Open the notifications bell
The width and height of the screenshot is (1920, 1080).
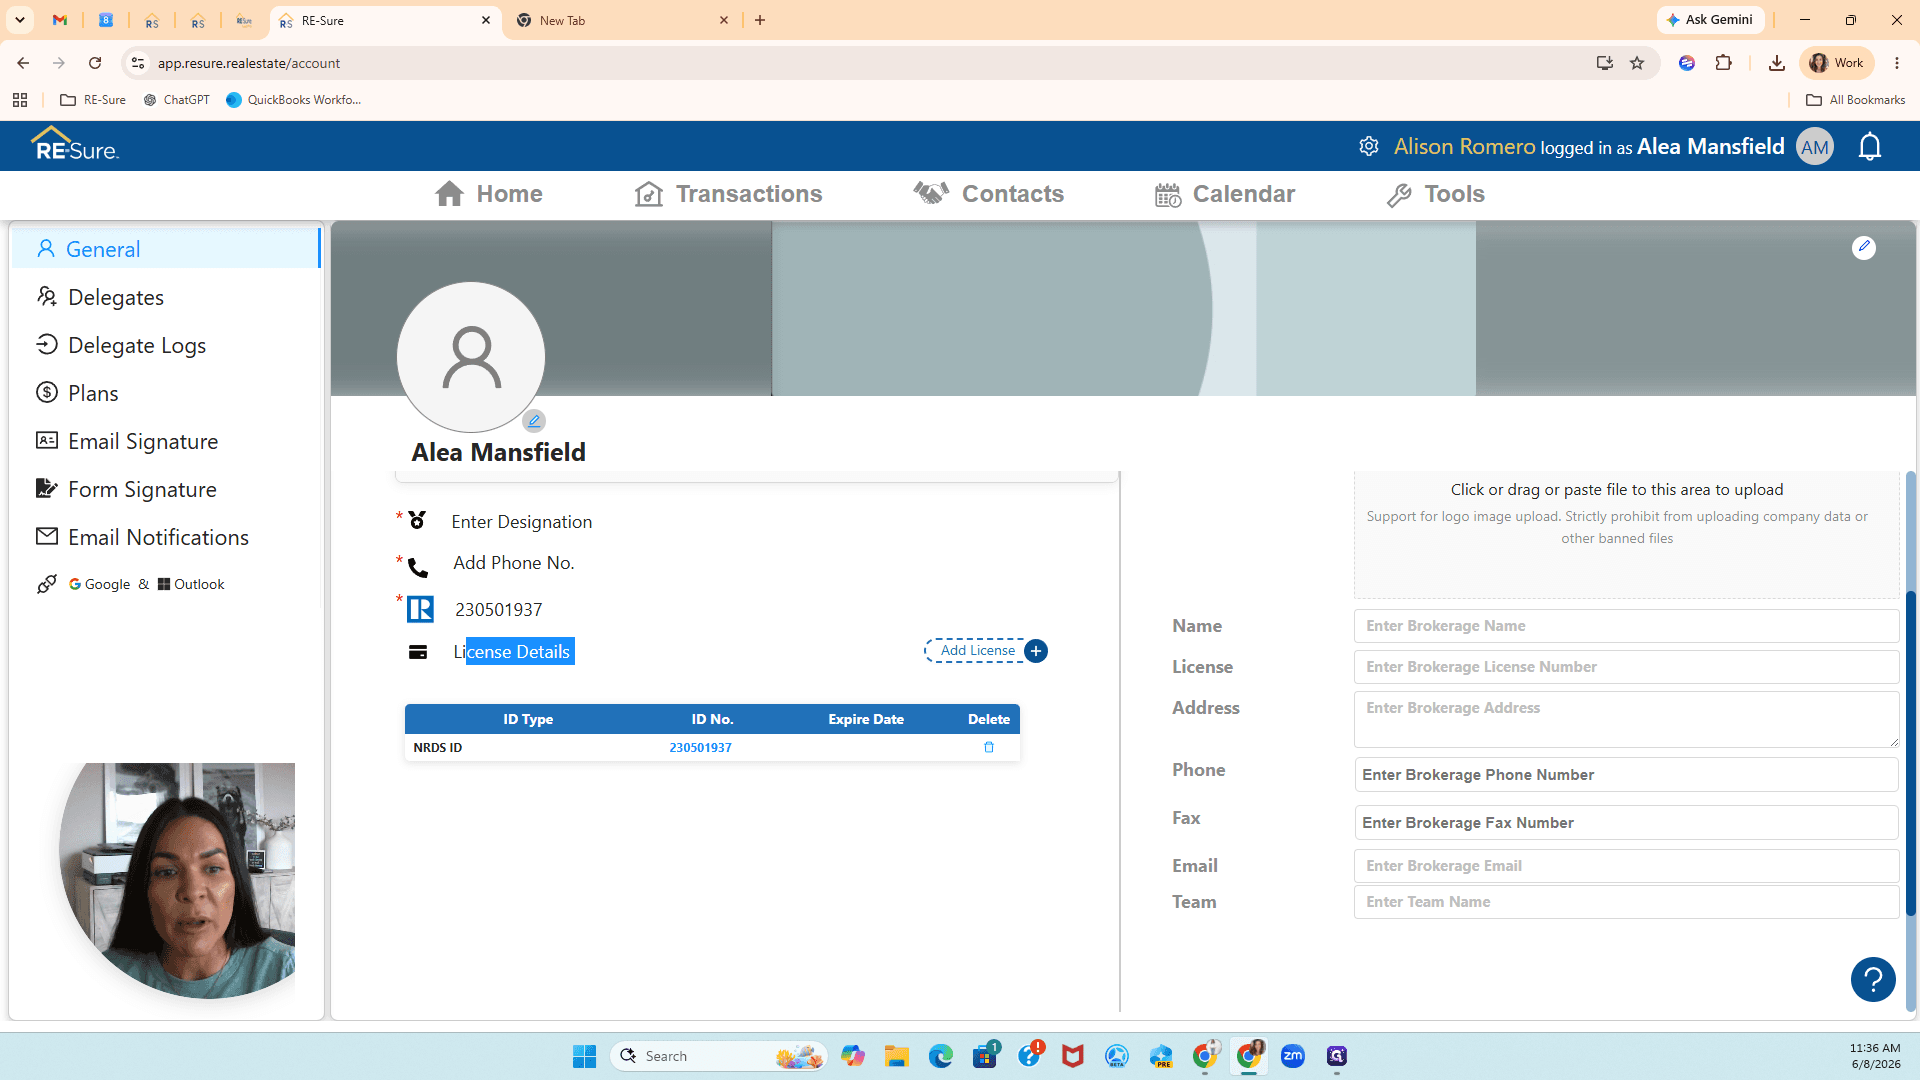1870,147
